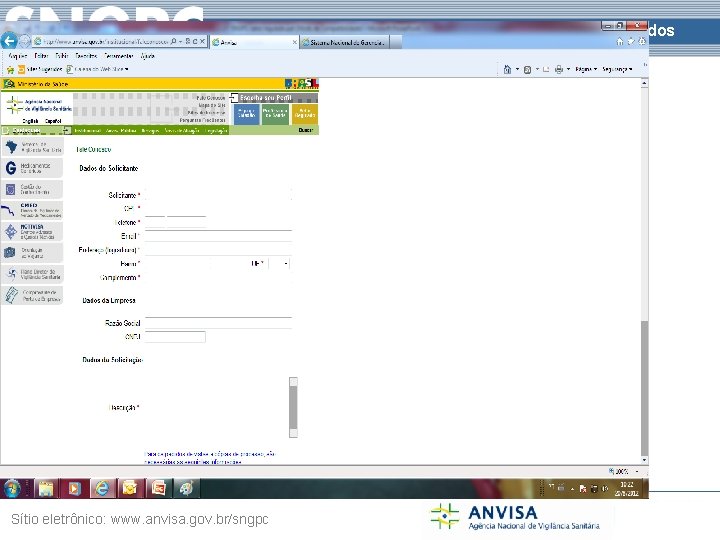
Task: Switch to the Sistema Nacional de Gerenciamento tab
Action: click(x=345, y=42)
